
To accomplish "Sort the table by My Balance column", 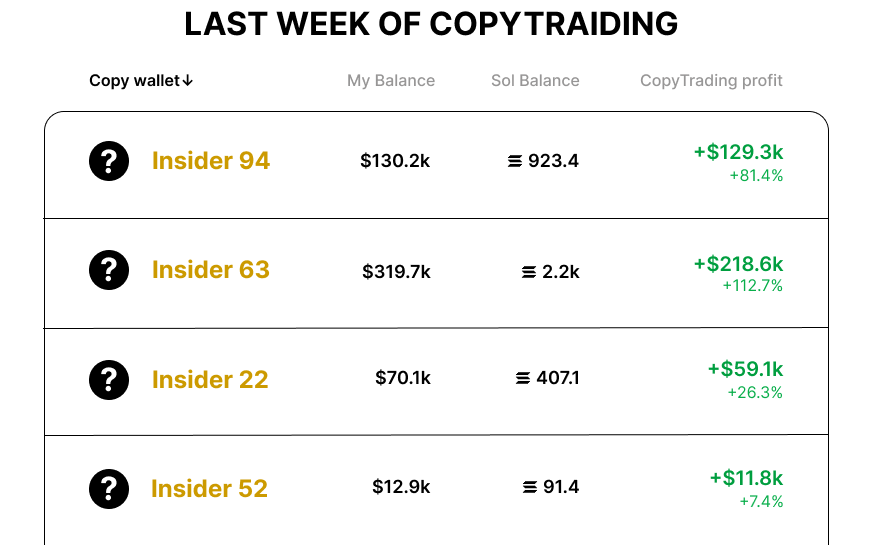I will click(x=391, y=81).
